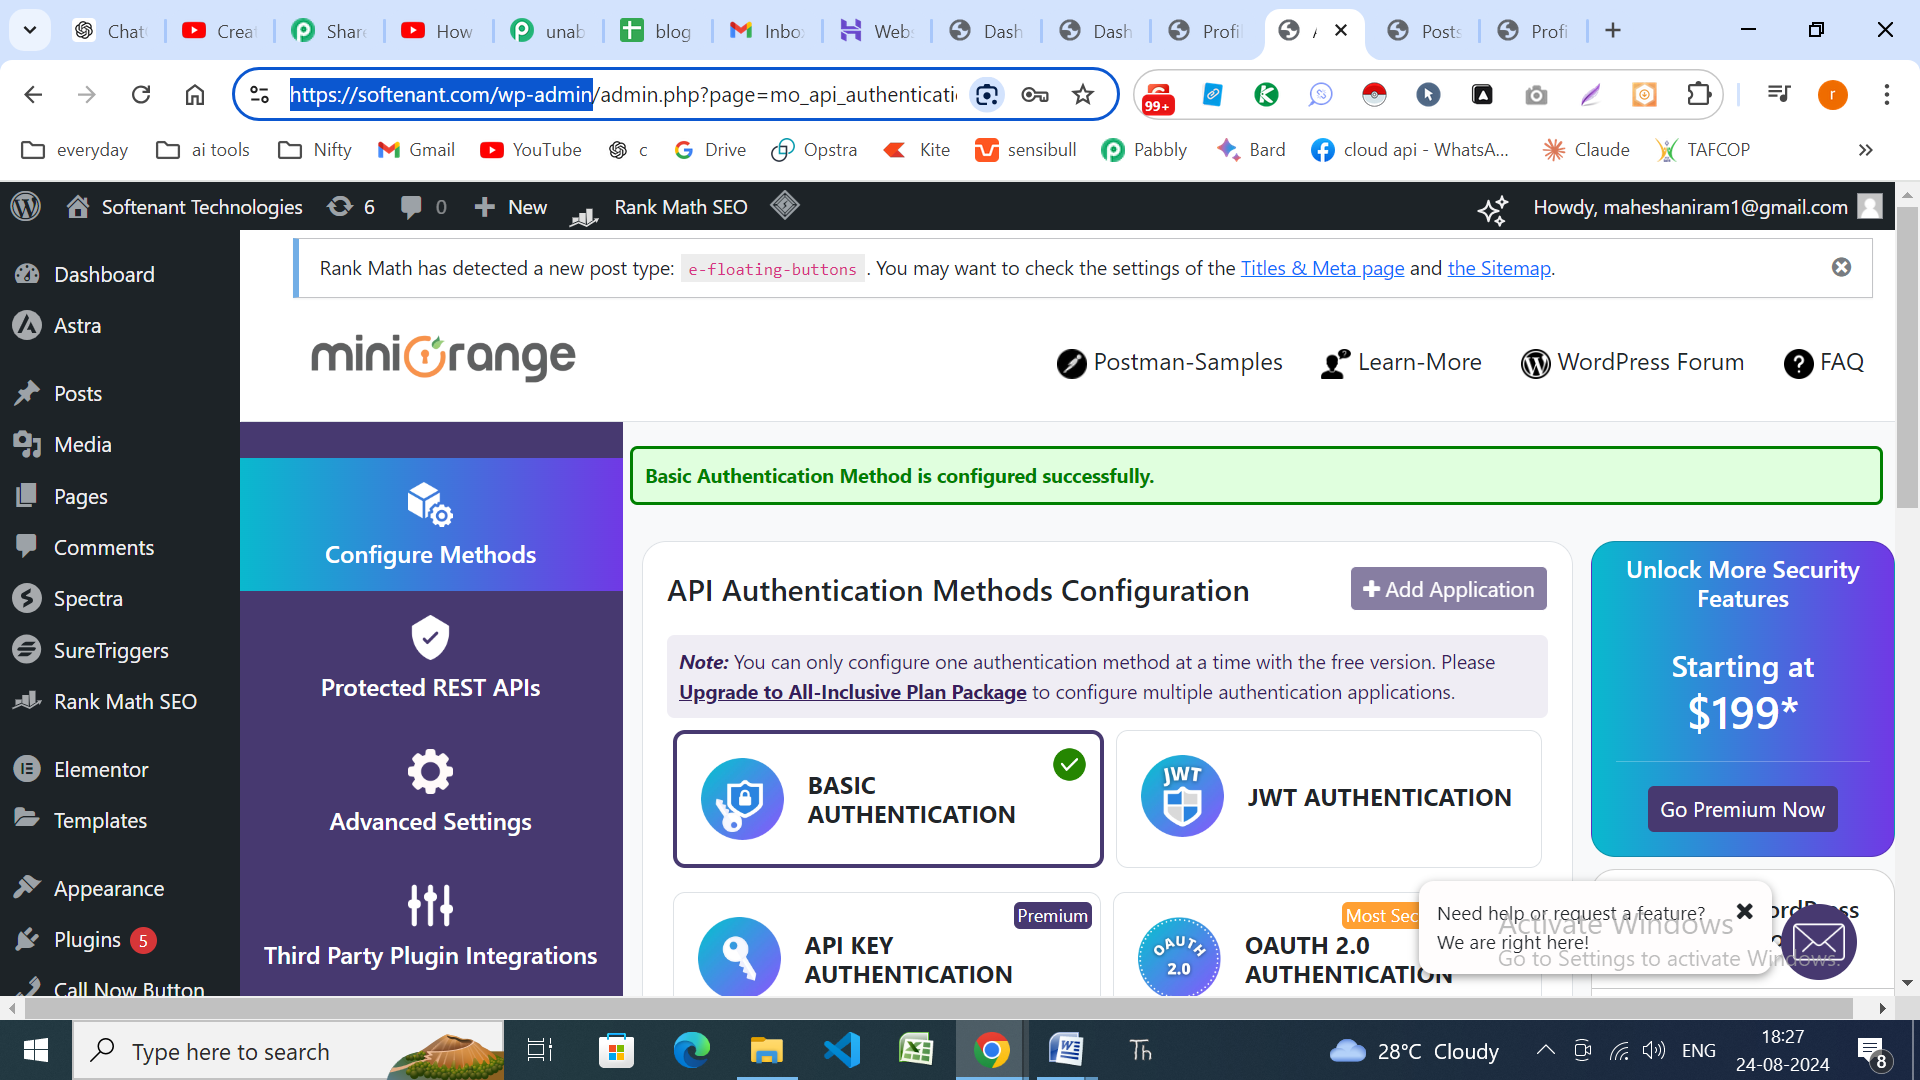
Task: Open the Gmail bookmark
Action: coord(416,150)
